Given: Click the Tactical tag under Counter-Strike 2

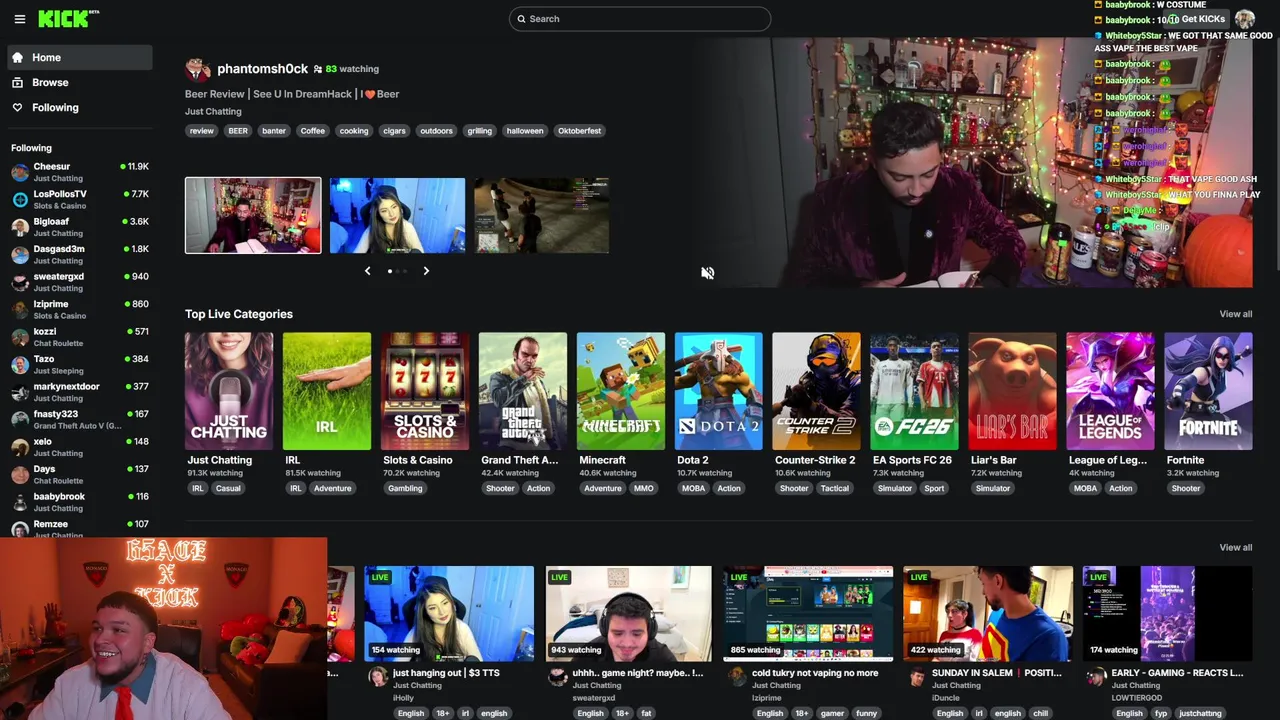Looking at the screenshot, I should click(834, 489).
